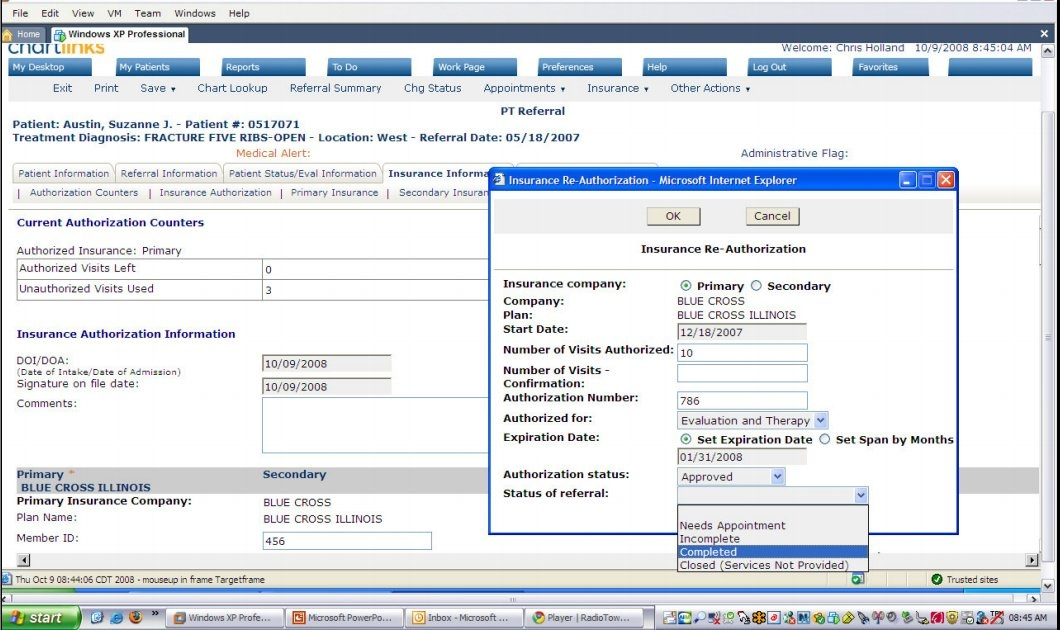Switch to the Microsoft PowerPoint taskbar item
This screenshot has height=630, width=1060.
(345, 618)
